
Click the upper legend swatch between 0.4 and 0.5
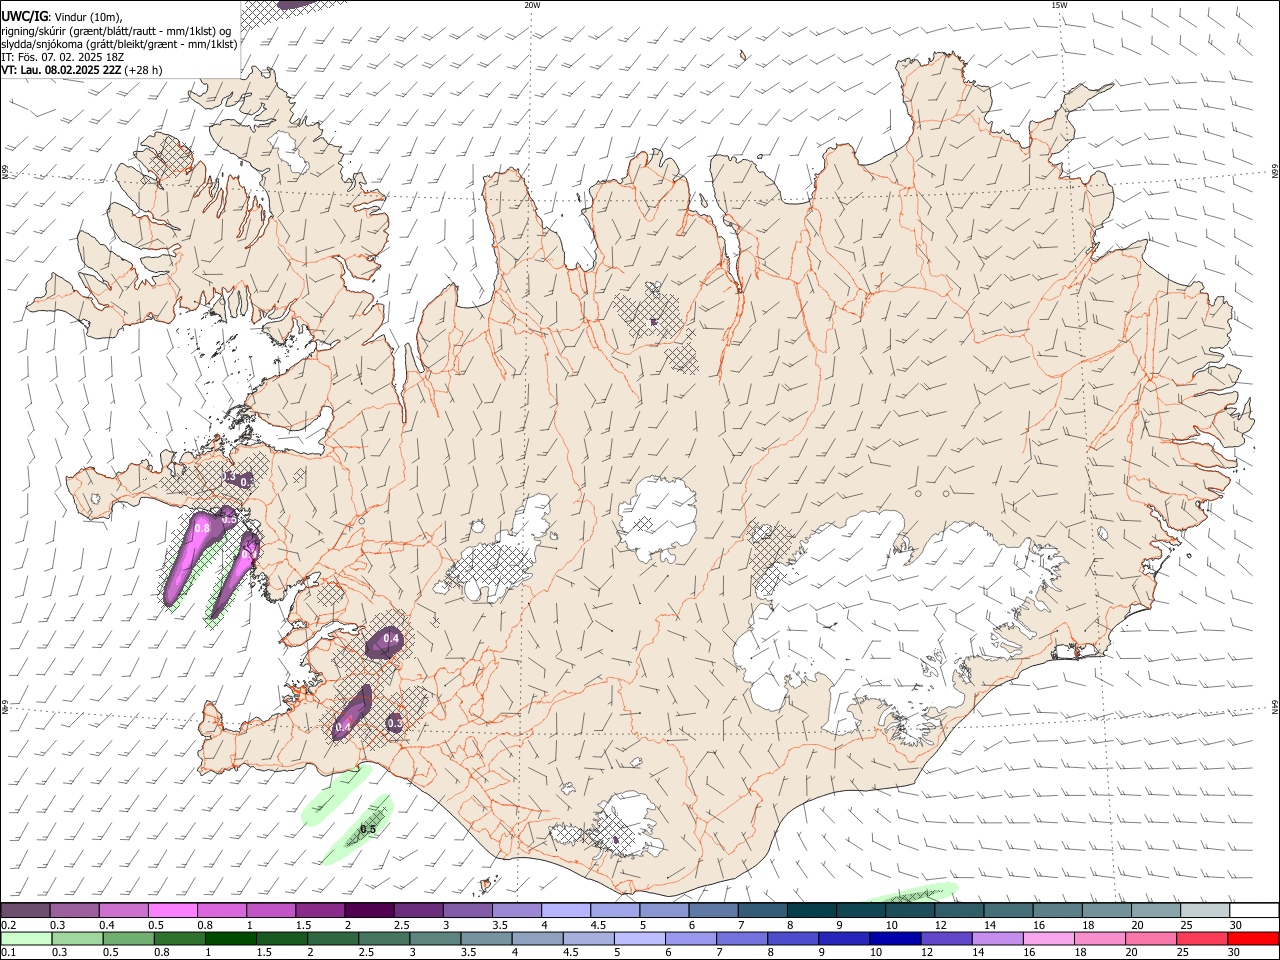pyautogui.click(x=123, y=910)
